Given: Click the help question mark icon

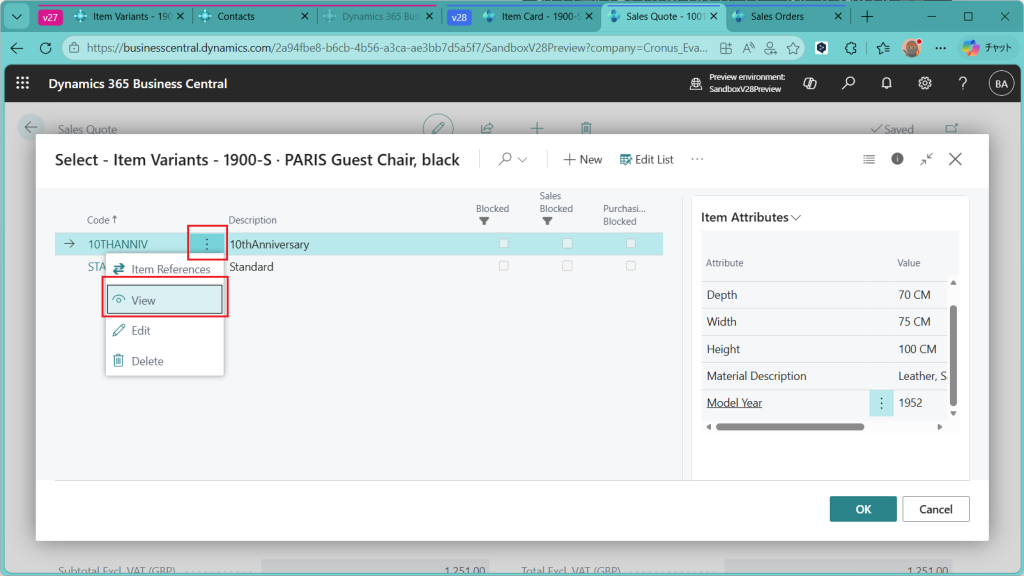Looking at the screenshot, I should point(962,84).
